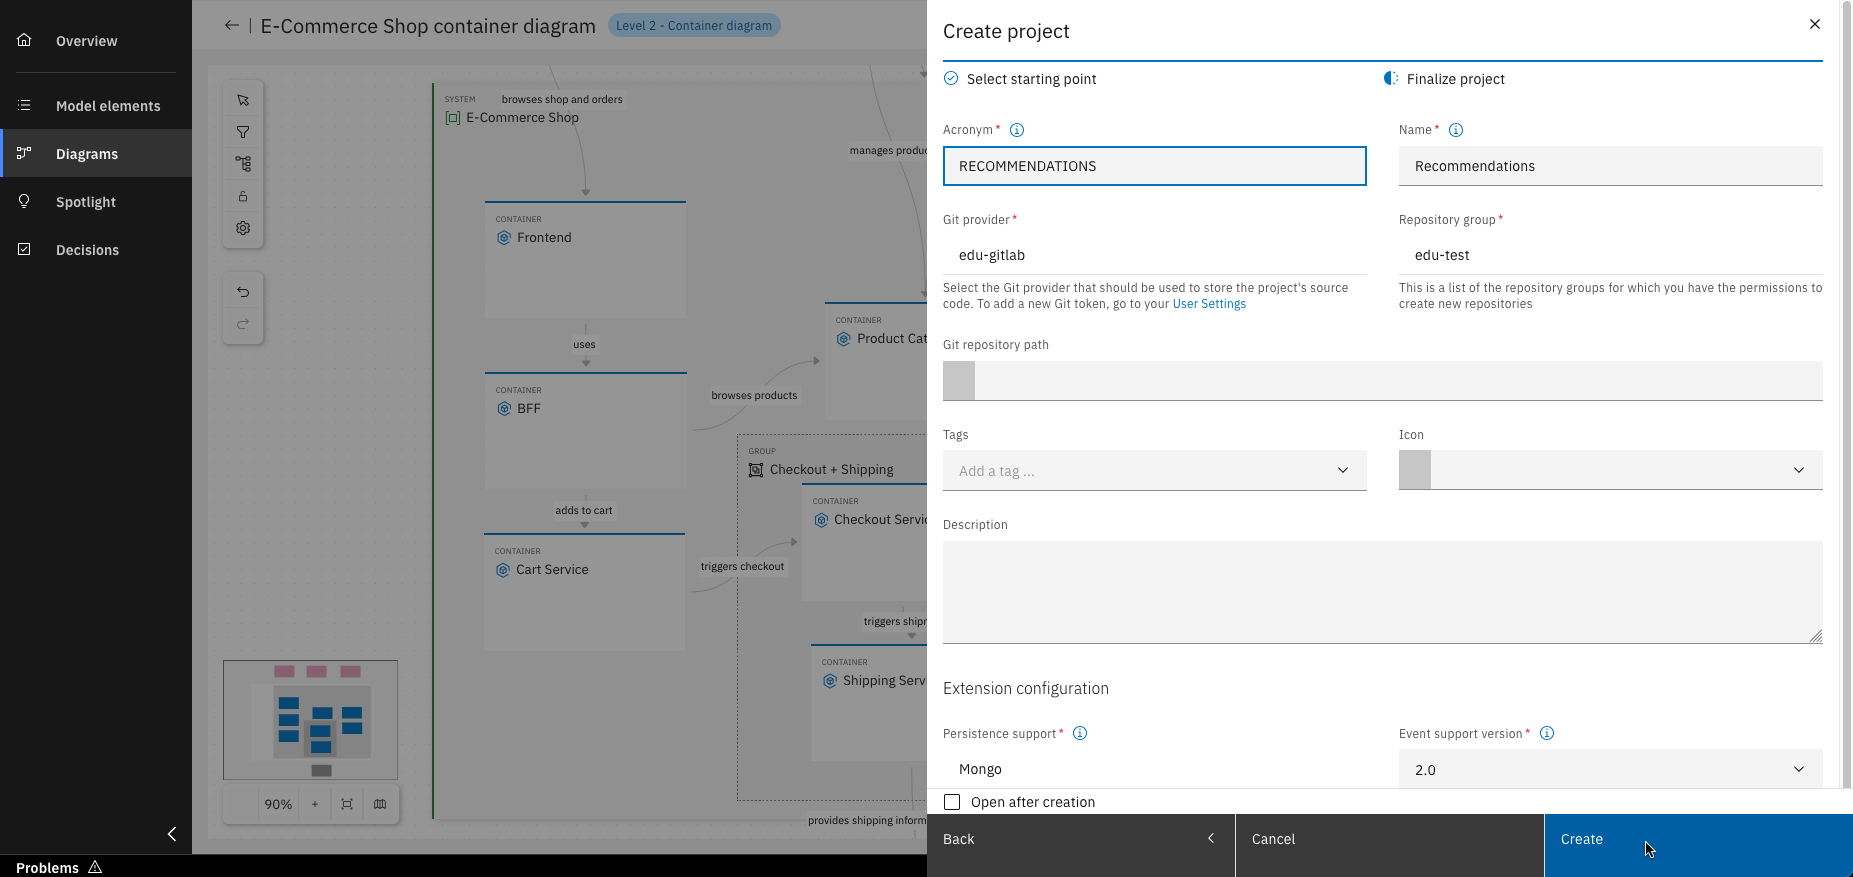1853x877 pixels.
Task: Click the panel's vertical scrollbar
Action: 1846,395
